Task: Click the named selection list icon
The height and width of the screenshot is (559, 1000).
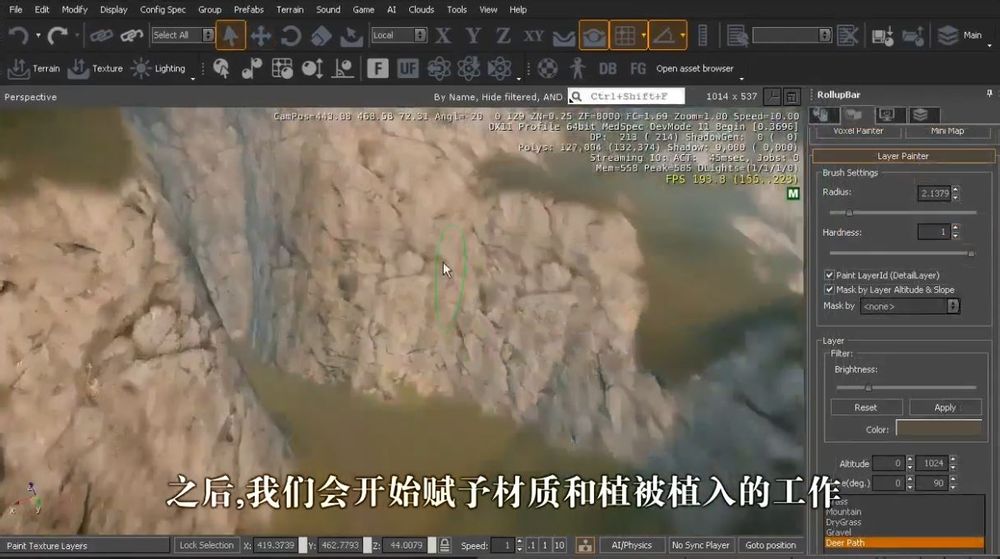Action: pos(737,36)
